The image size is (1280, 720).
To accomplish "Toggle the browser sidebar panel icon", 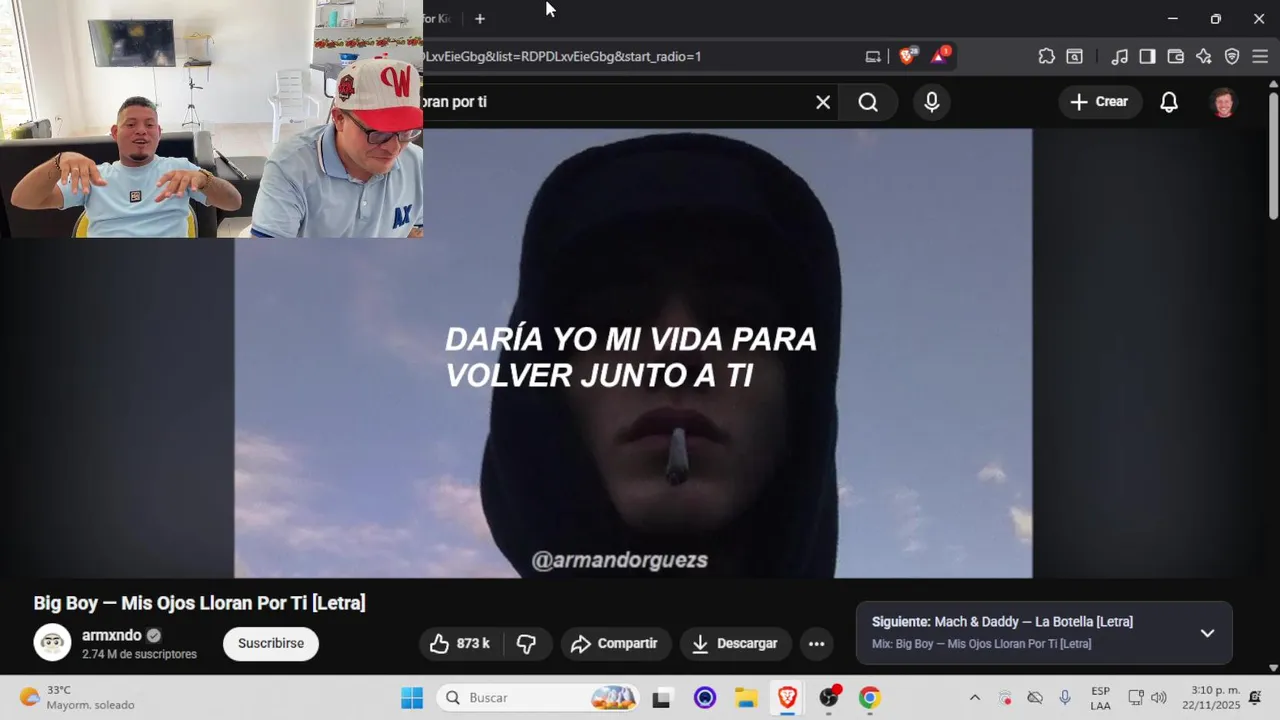I will 1147,56.
